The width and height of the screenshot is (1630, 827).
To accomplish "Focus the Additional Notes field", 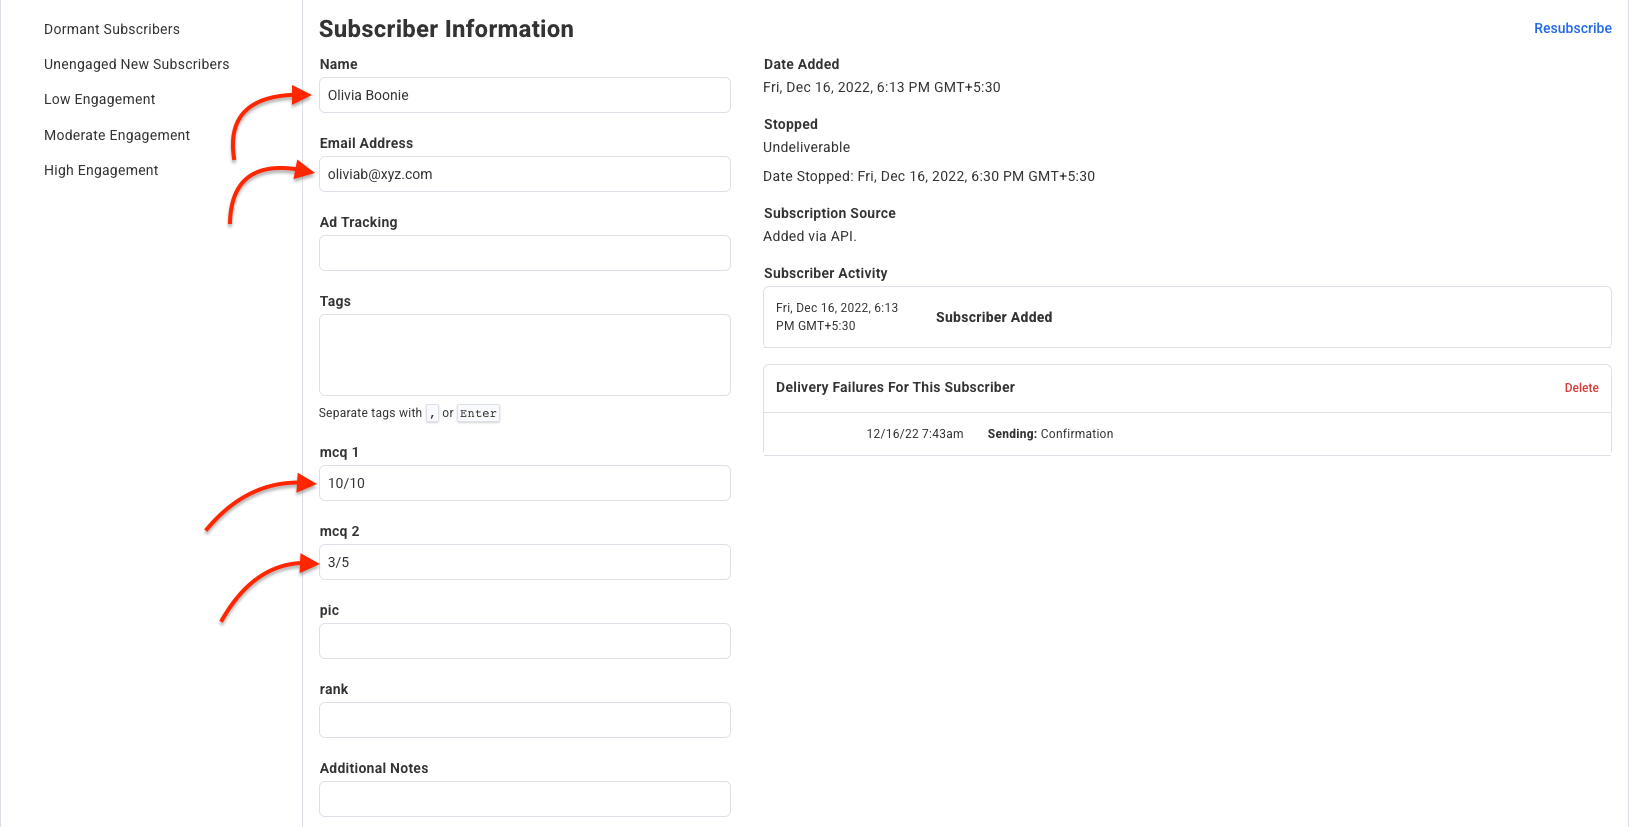I will pos(524,799).
